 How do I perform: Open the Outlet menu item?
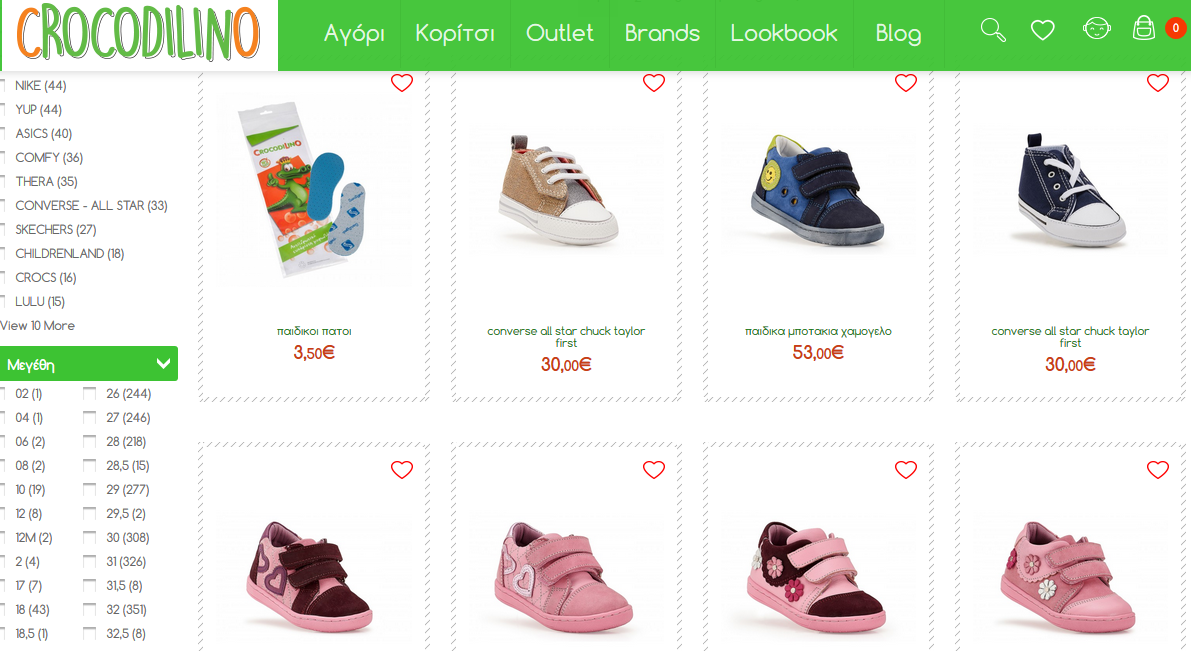(559, 33)
